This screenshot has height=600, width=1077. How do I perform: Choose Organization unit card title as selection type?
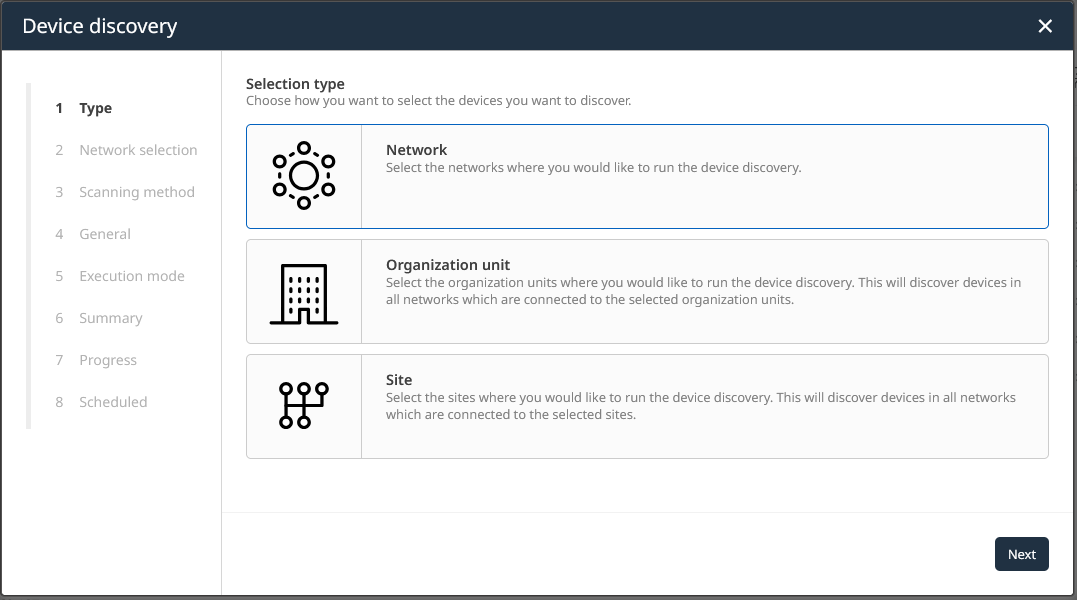coord(448,265)
